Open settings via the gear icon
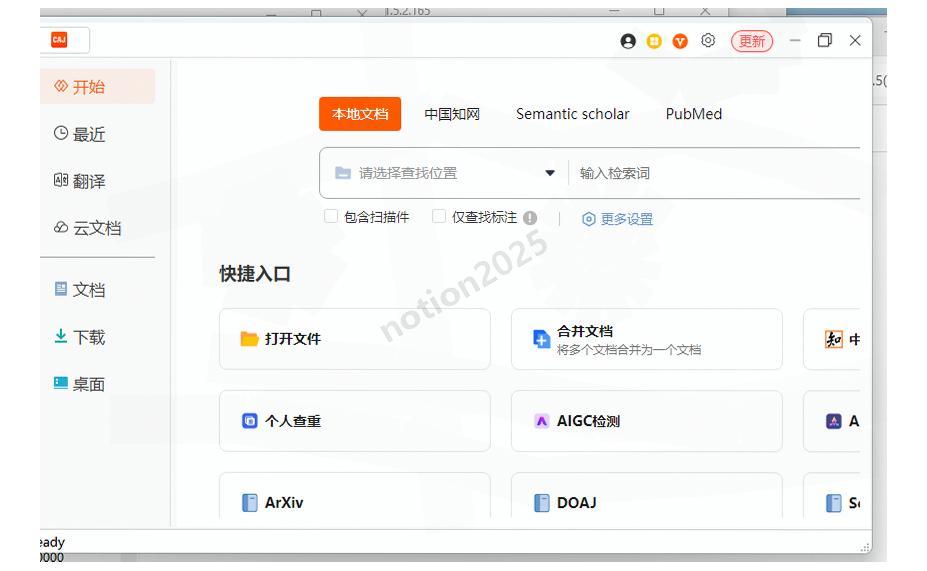This screenshot has width=927, height=571. (x=708, y=40)
